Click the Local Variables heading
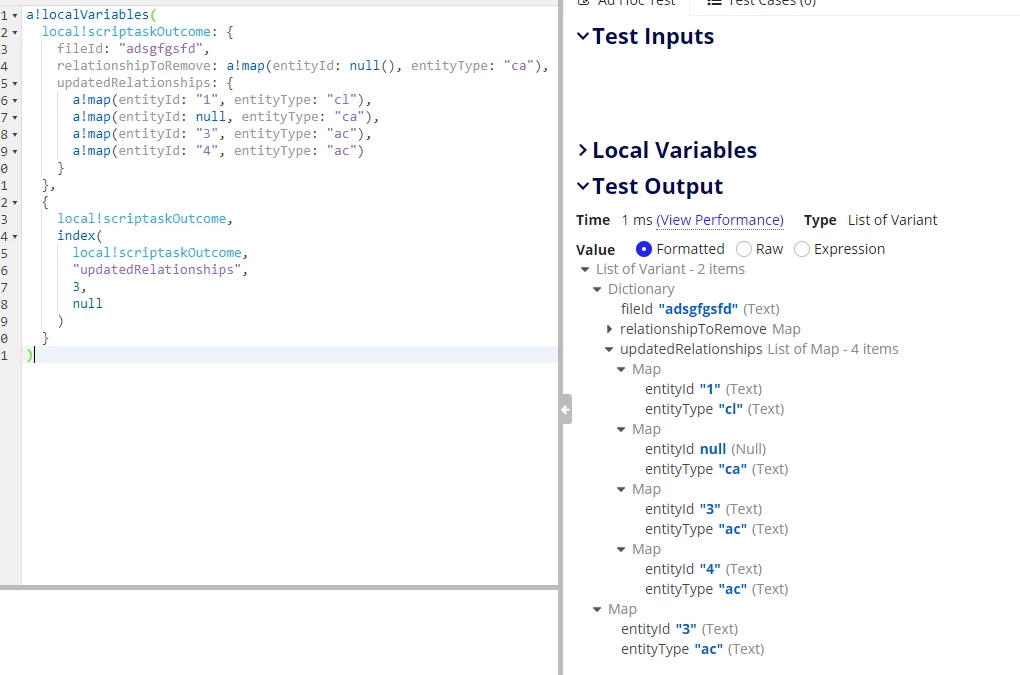 (675, 150)
